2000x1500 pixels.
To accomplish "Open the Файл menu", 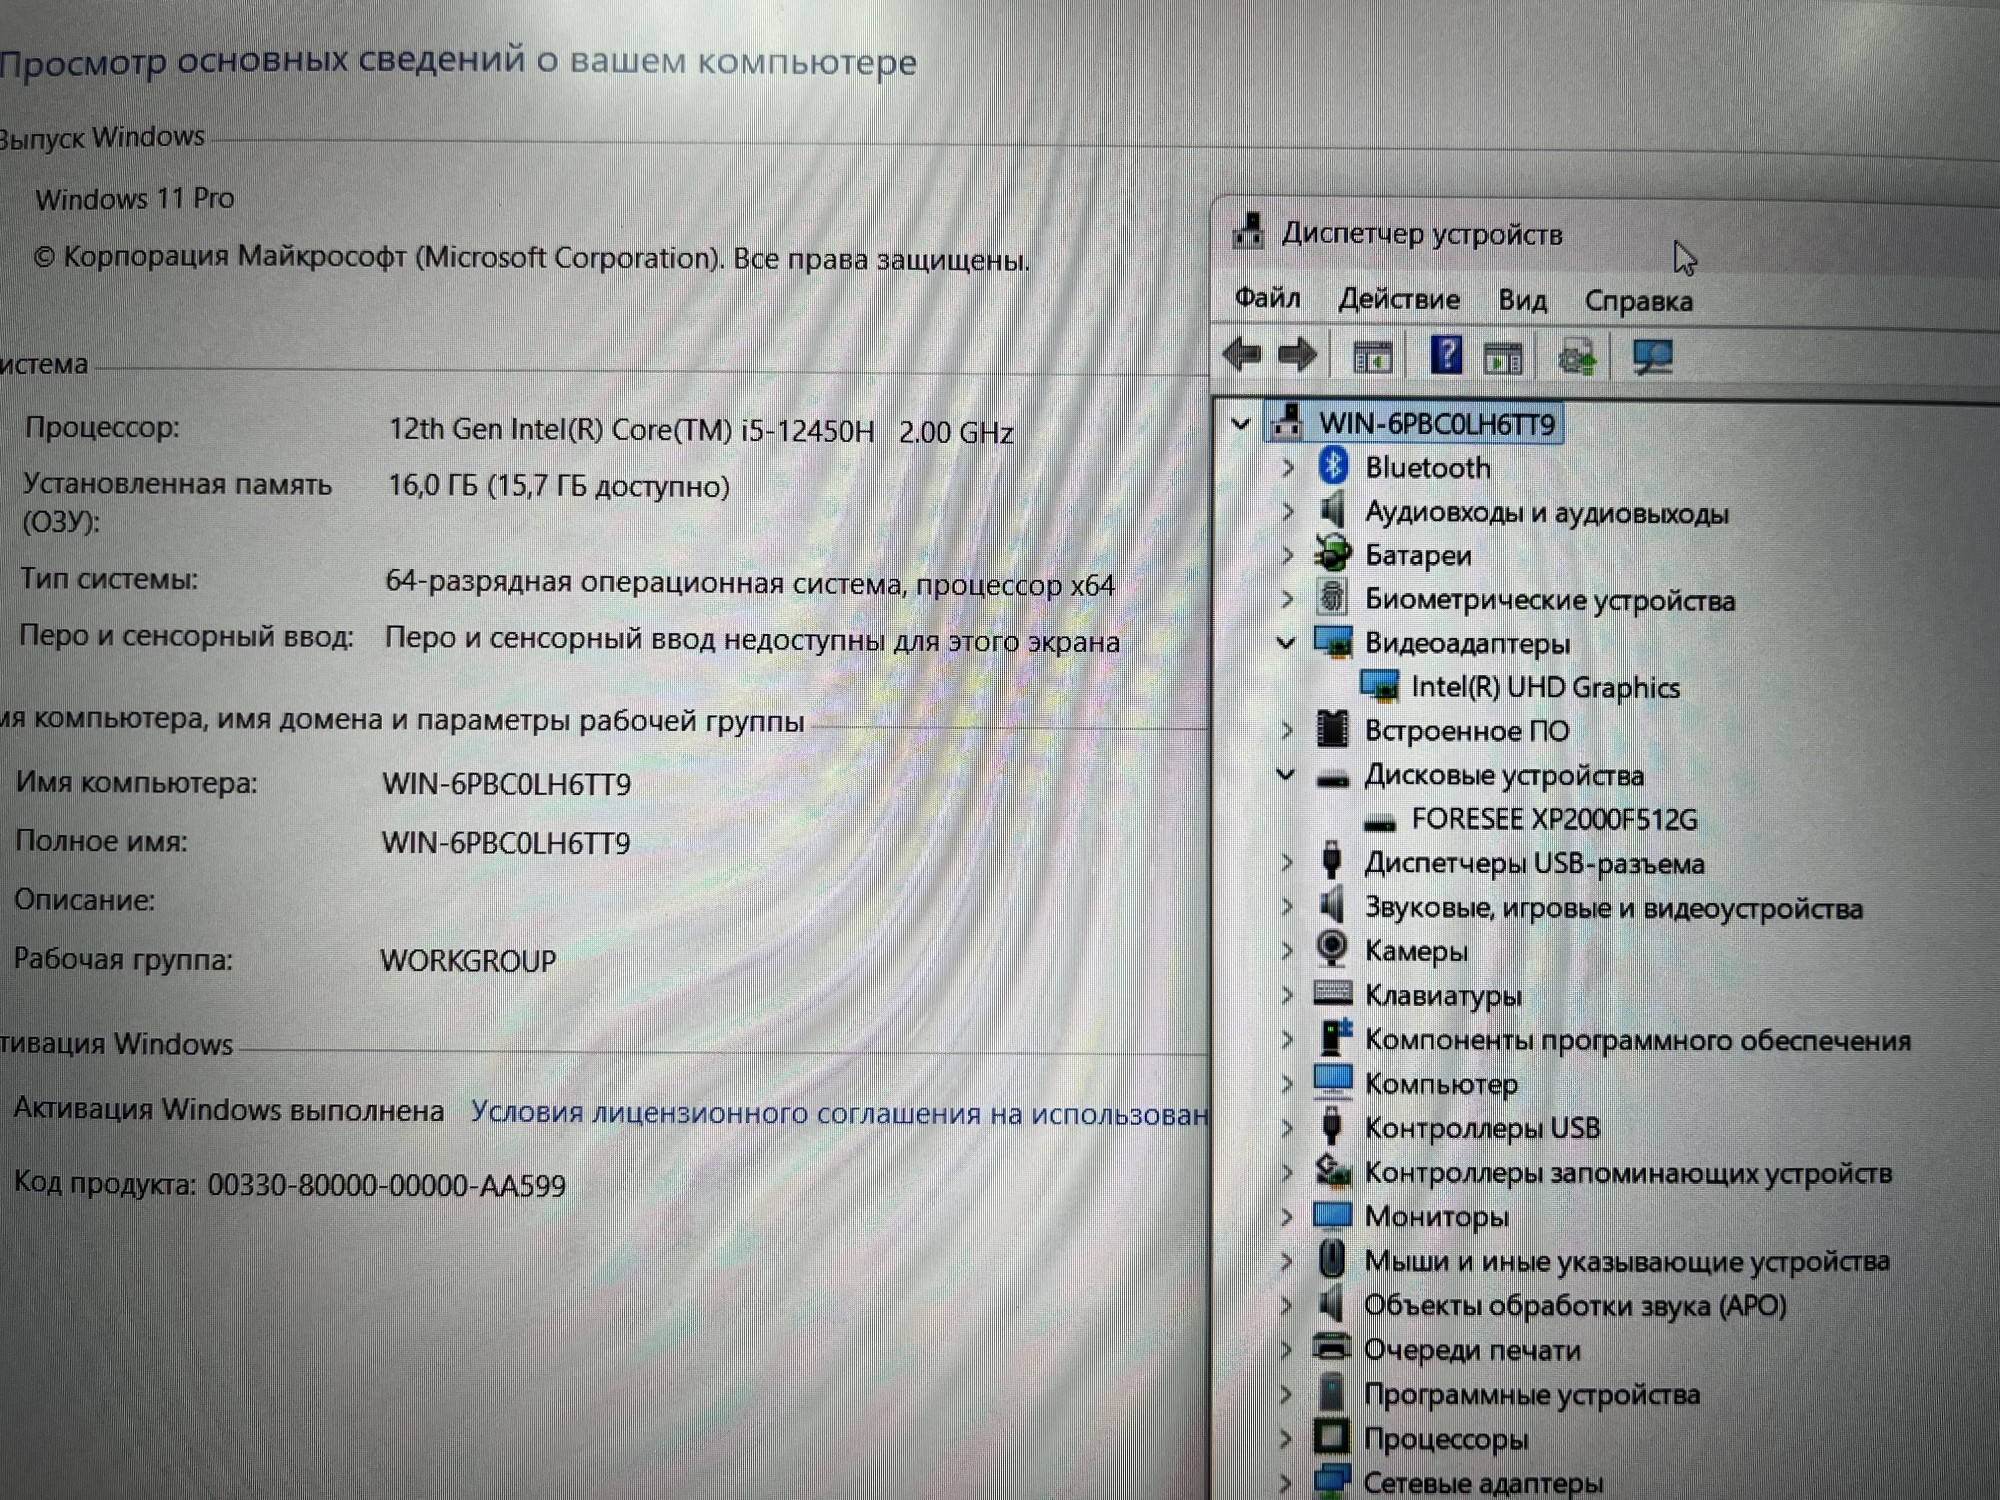I will (1267, 298).
